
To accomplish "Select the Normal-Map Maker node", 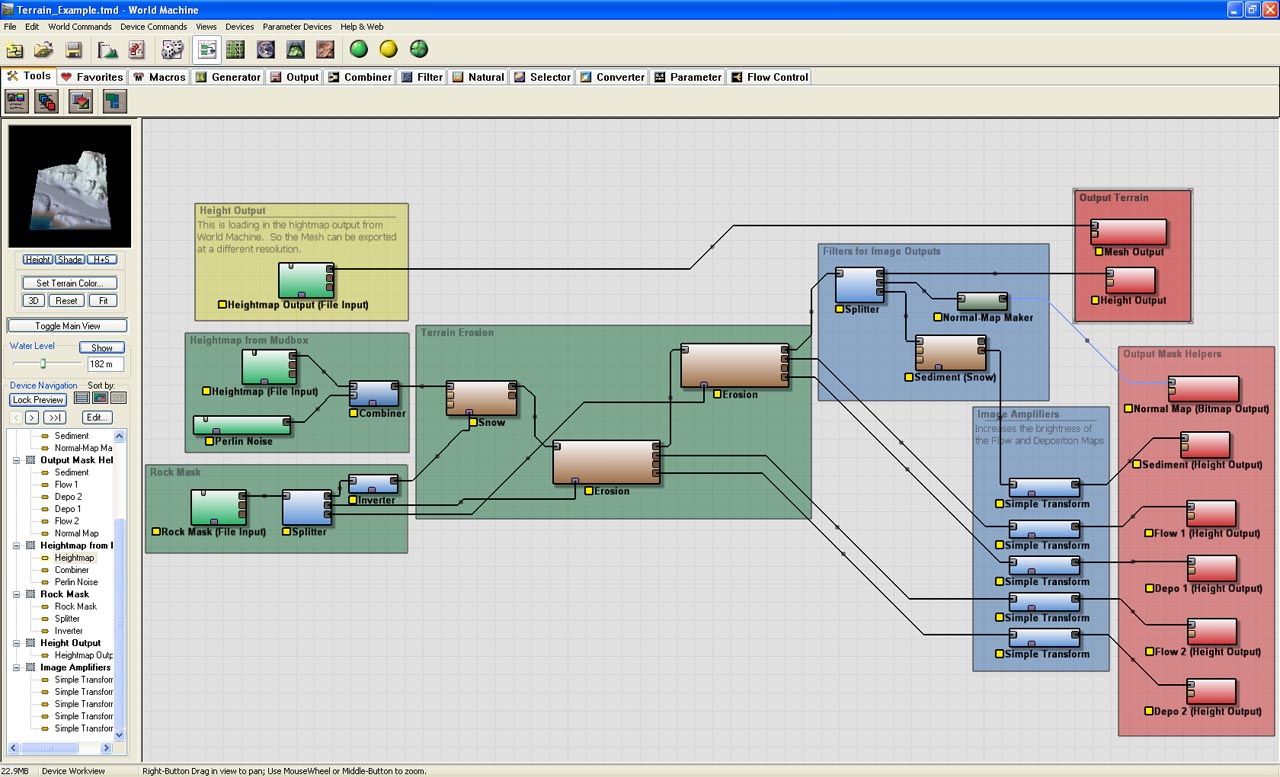I will click(x=983, y=301).
